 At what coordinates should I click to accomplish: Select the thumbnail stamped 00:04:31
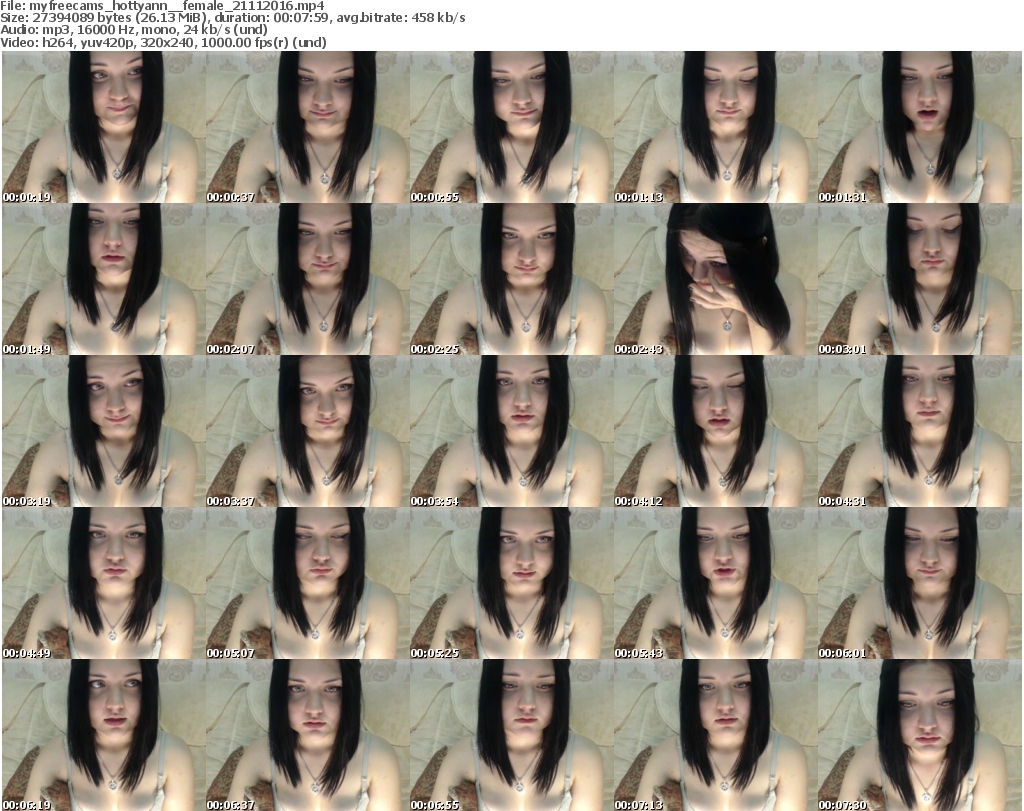coord(920,431)
